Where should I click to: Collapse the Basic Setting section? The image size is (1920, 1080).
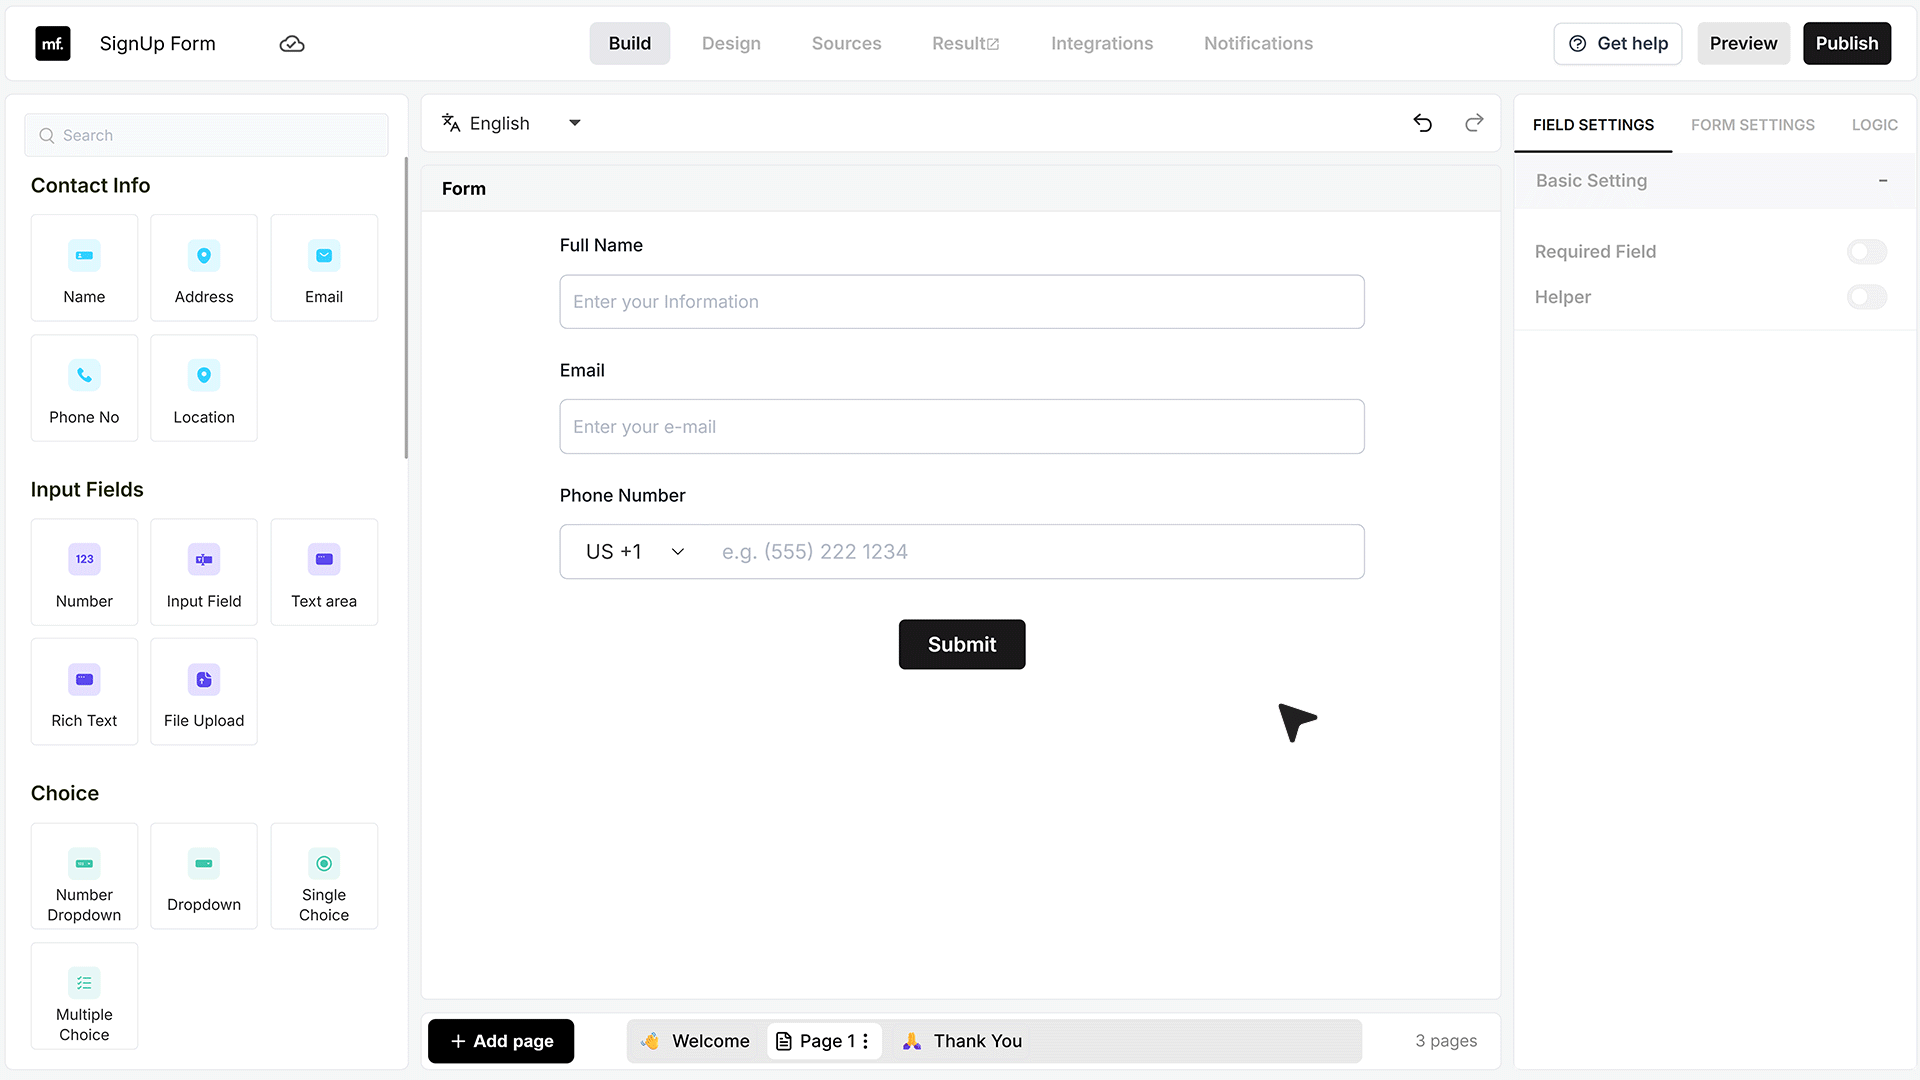[1883, 181]
